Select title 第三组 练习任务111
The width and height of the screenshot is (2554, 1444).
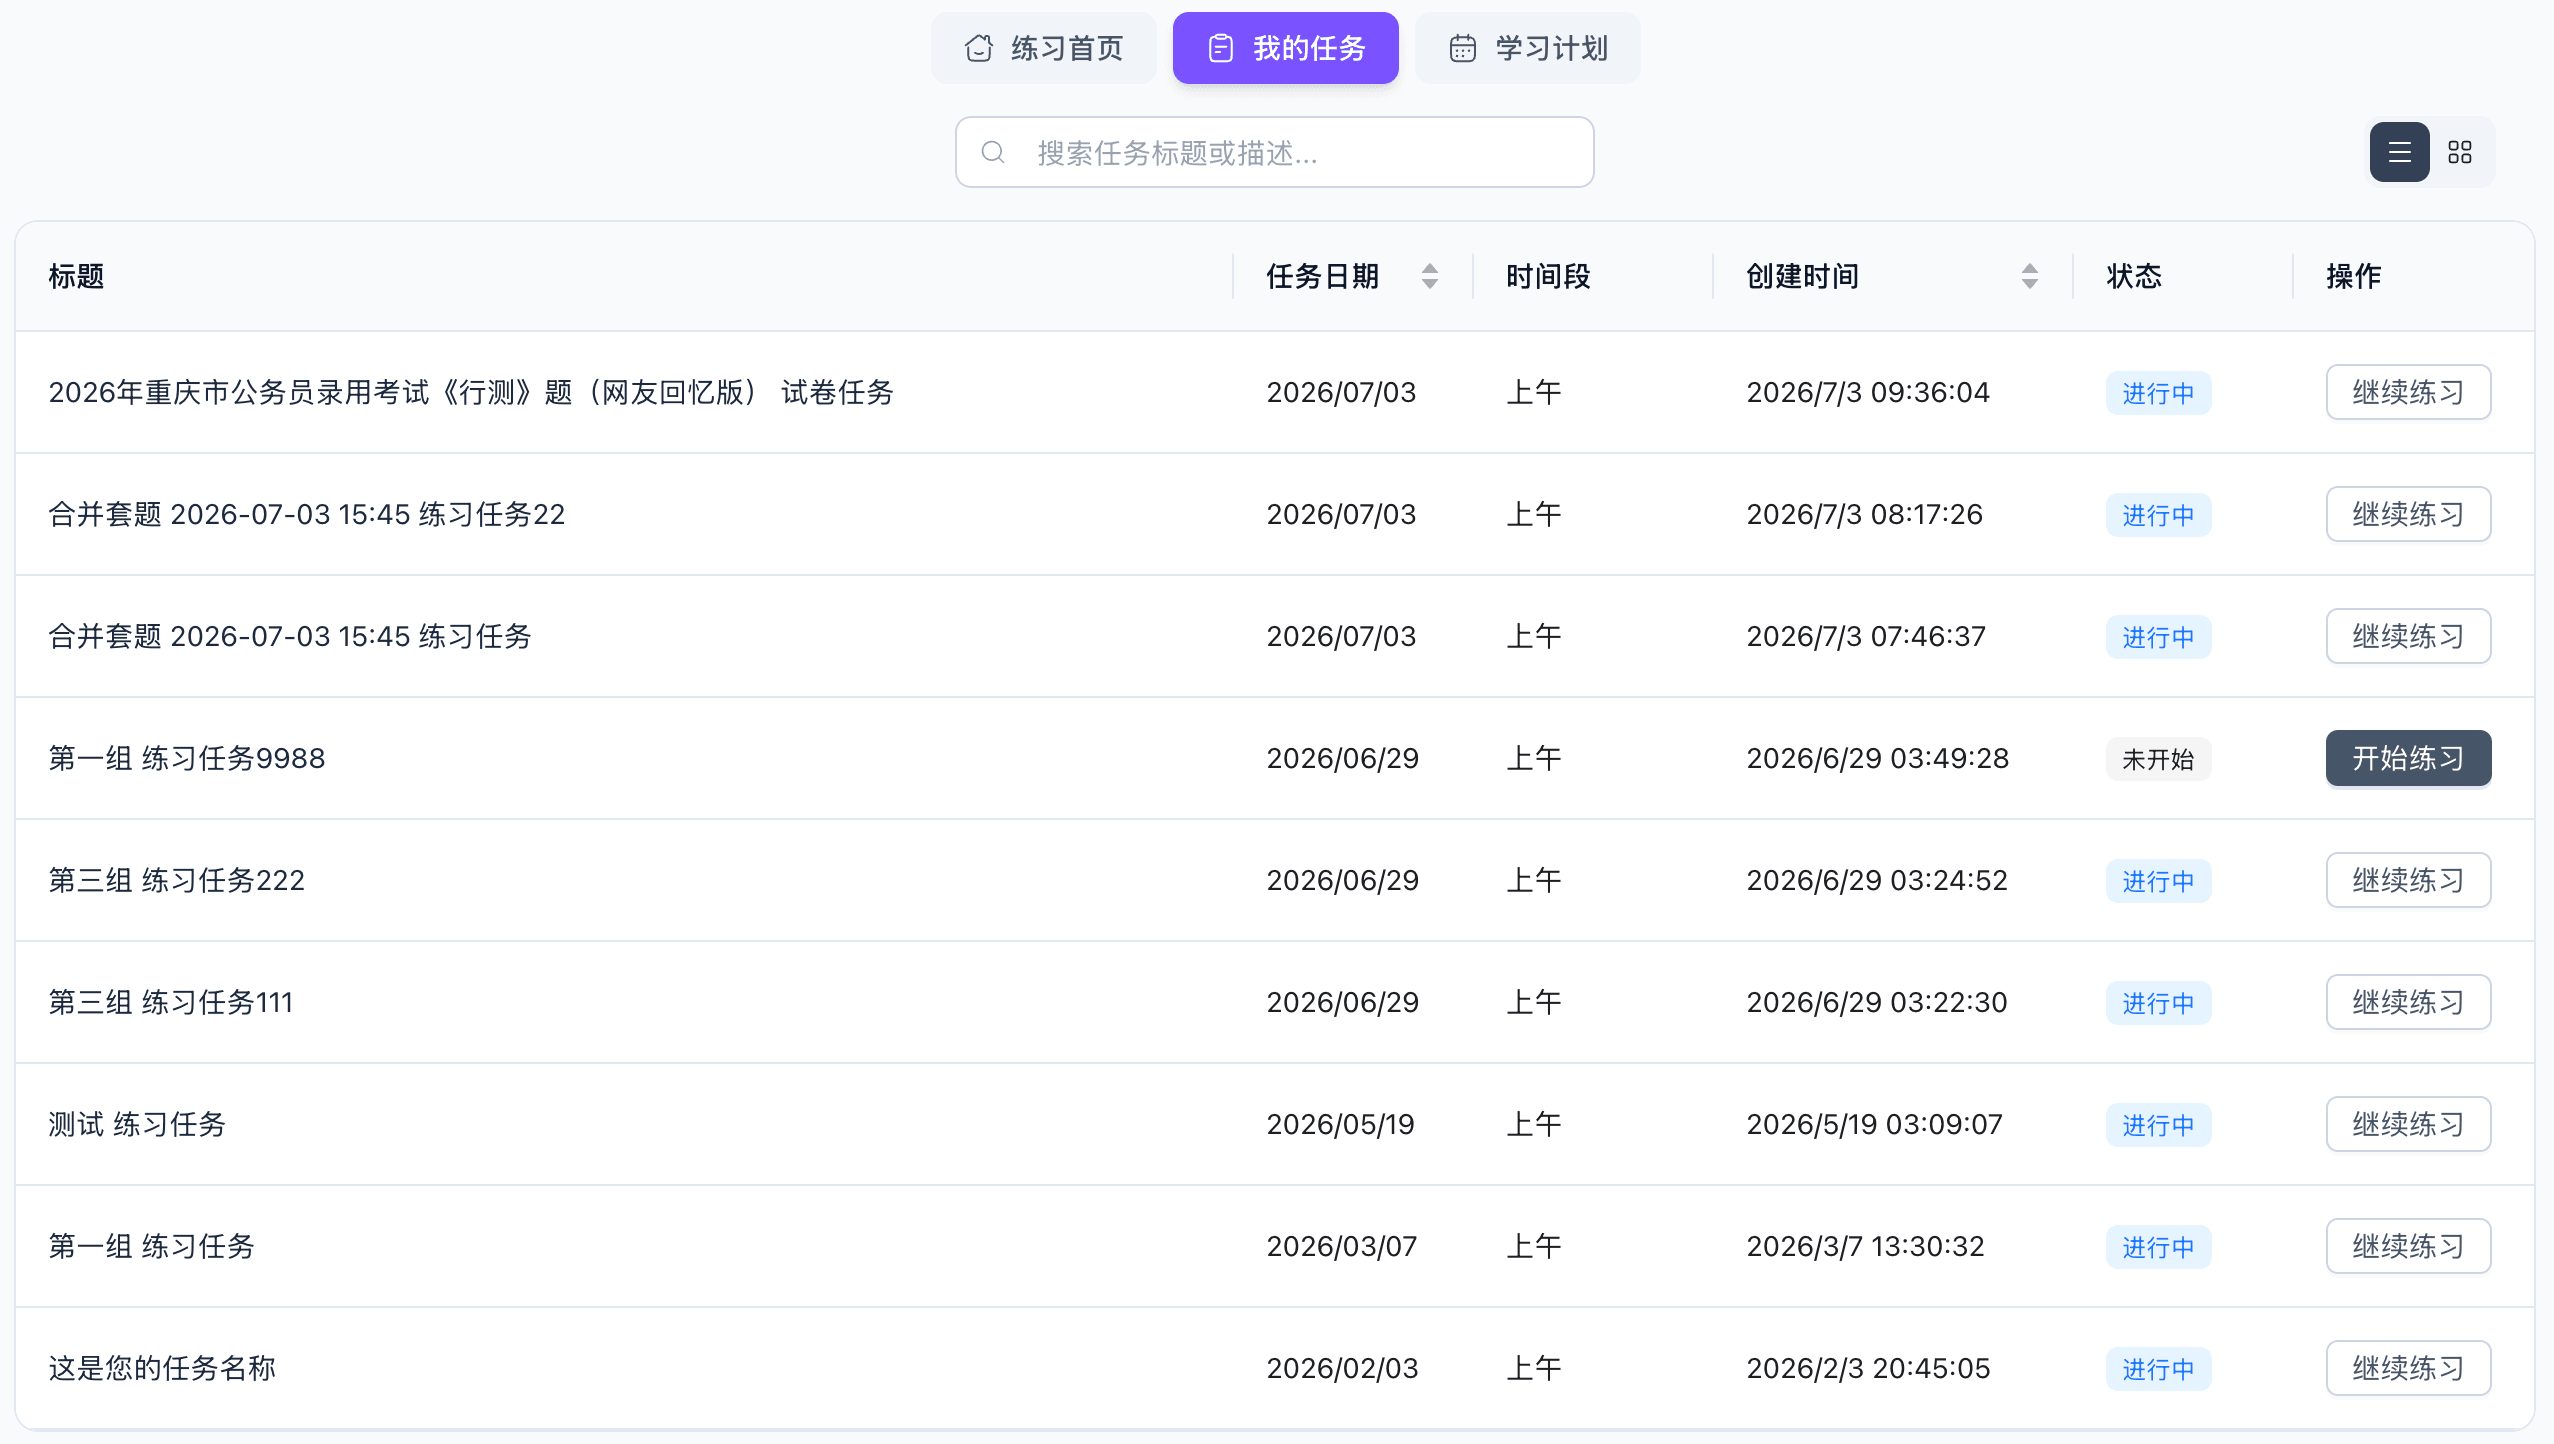[171, 1002]
